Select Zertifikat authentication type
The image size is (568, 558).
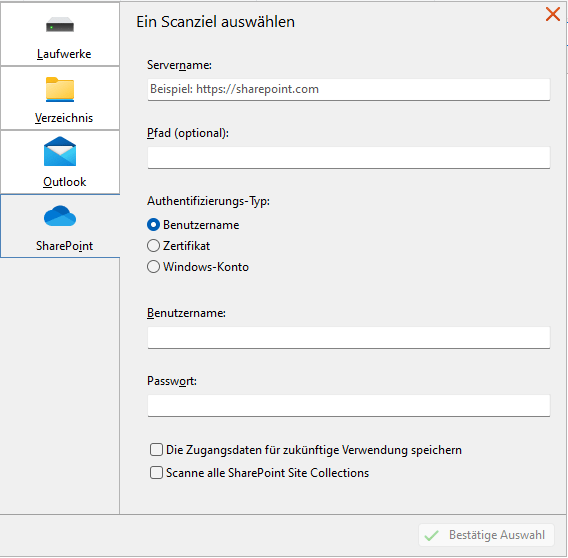click(x=153, y=246)
